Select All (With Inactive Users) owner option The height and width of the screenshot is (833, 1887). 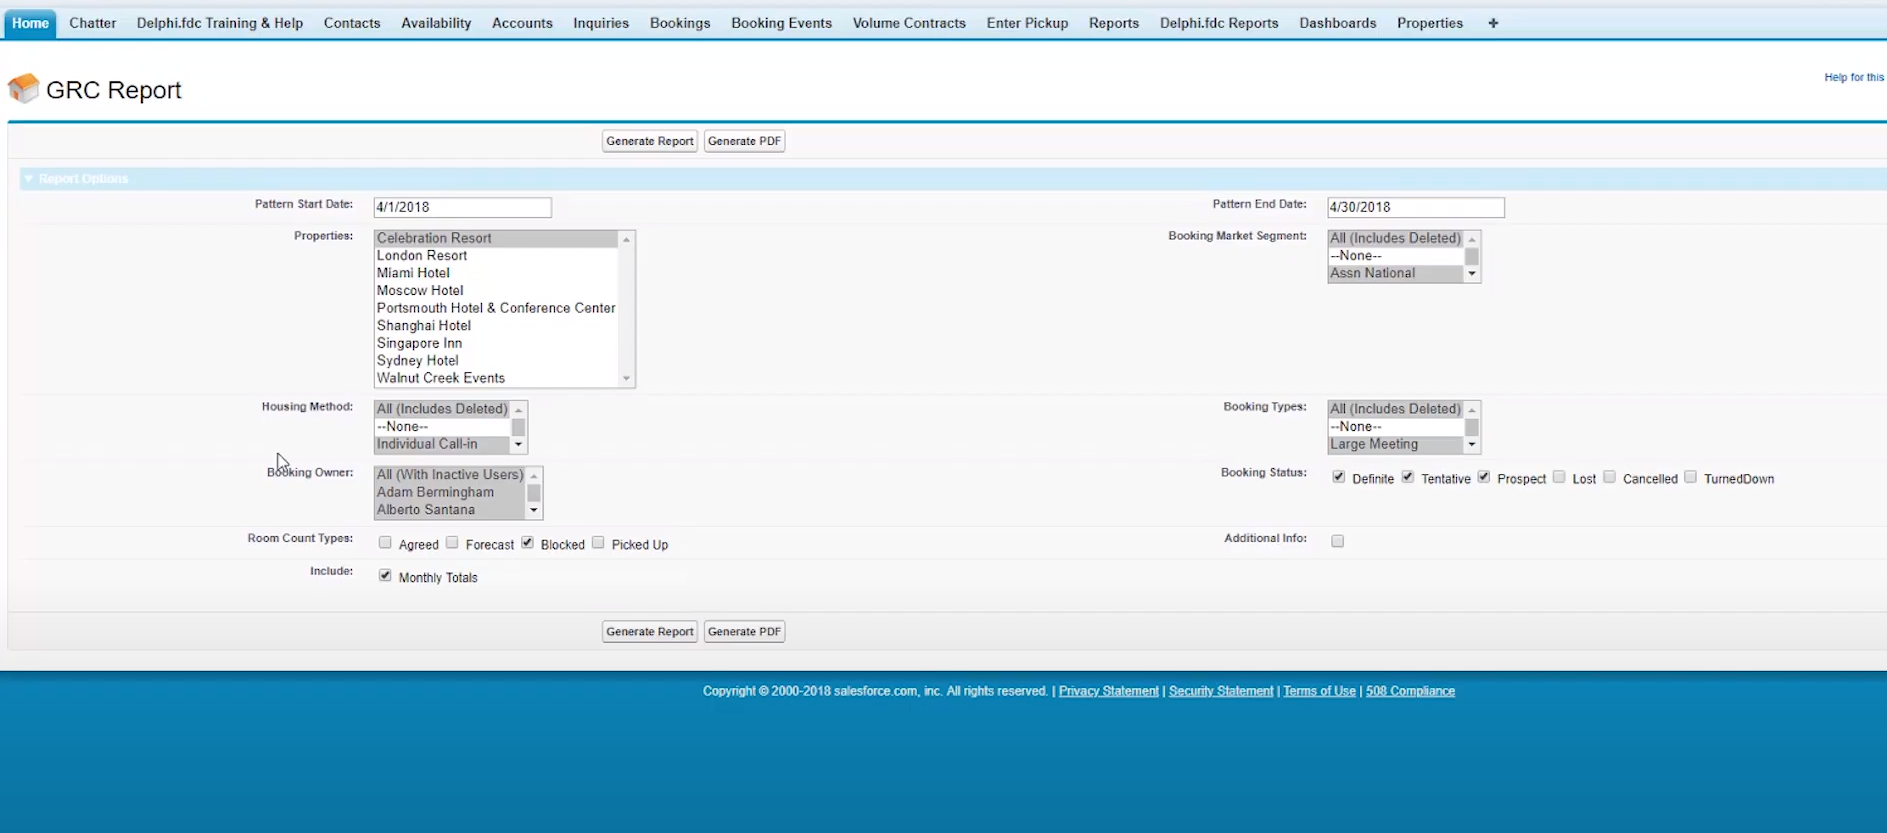tap(450, 475)
